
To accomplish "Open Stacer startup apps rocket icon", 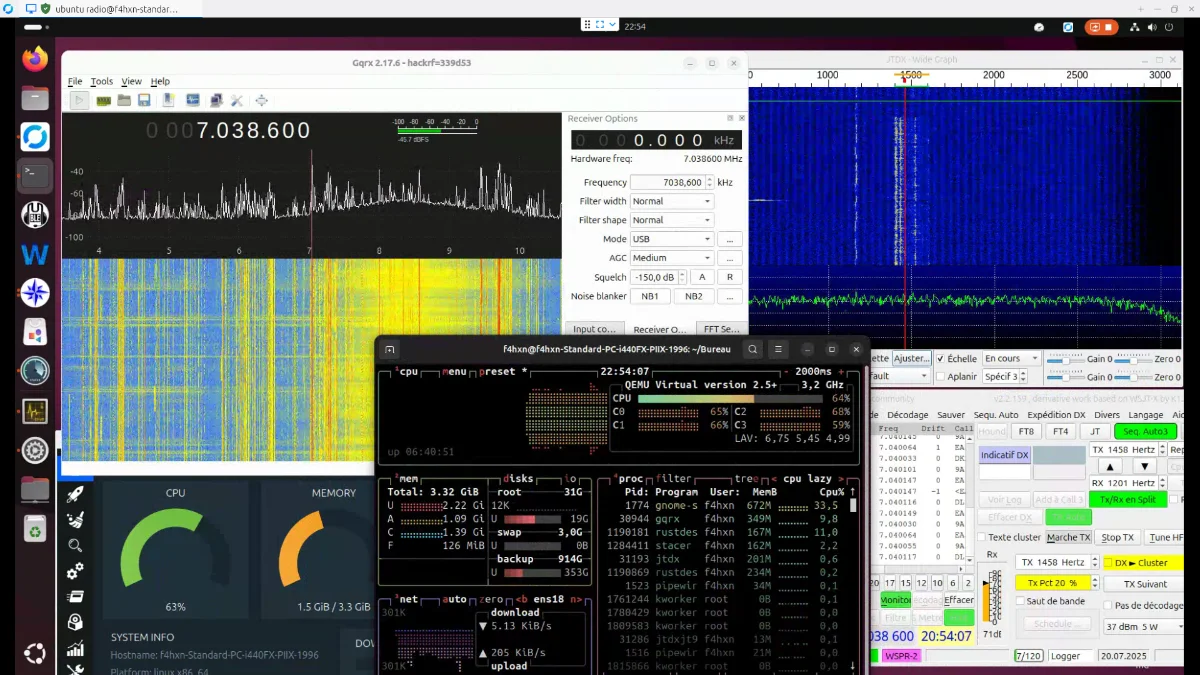I will tap(75, 494).
